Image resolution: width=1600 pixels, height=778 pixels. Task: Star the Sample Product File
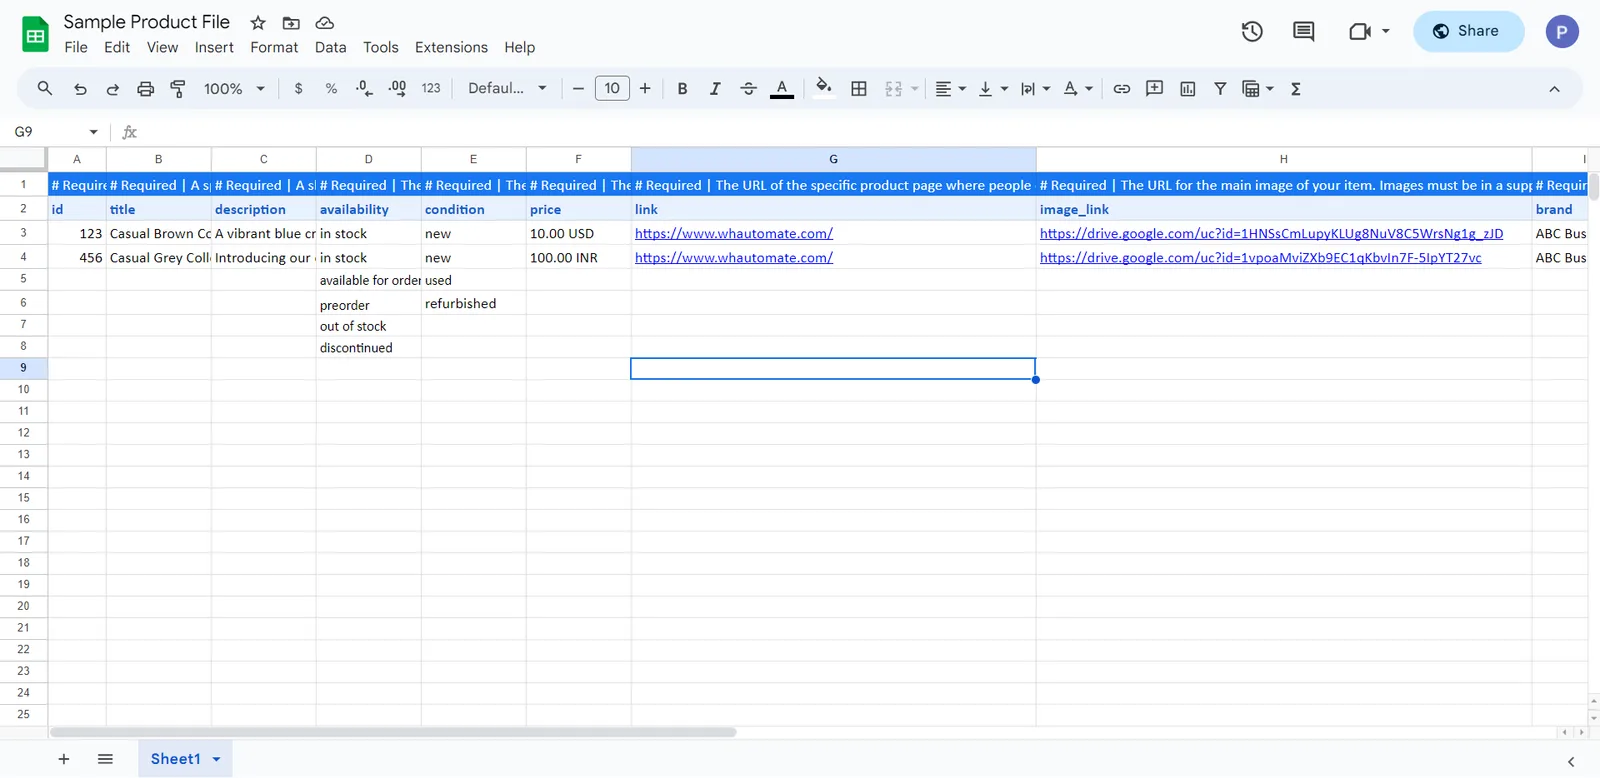click(x=258, y=22)
